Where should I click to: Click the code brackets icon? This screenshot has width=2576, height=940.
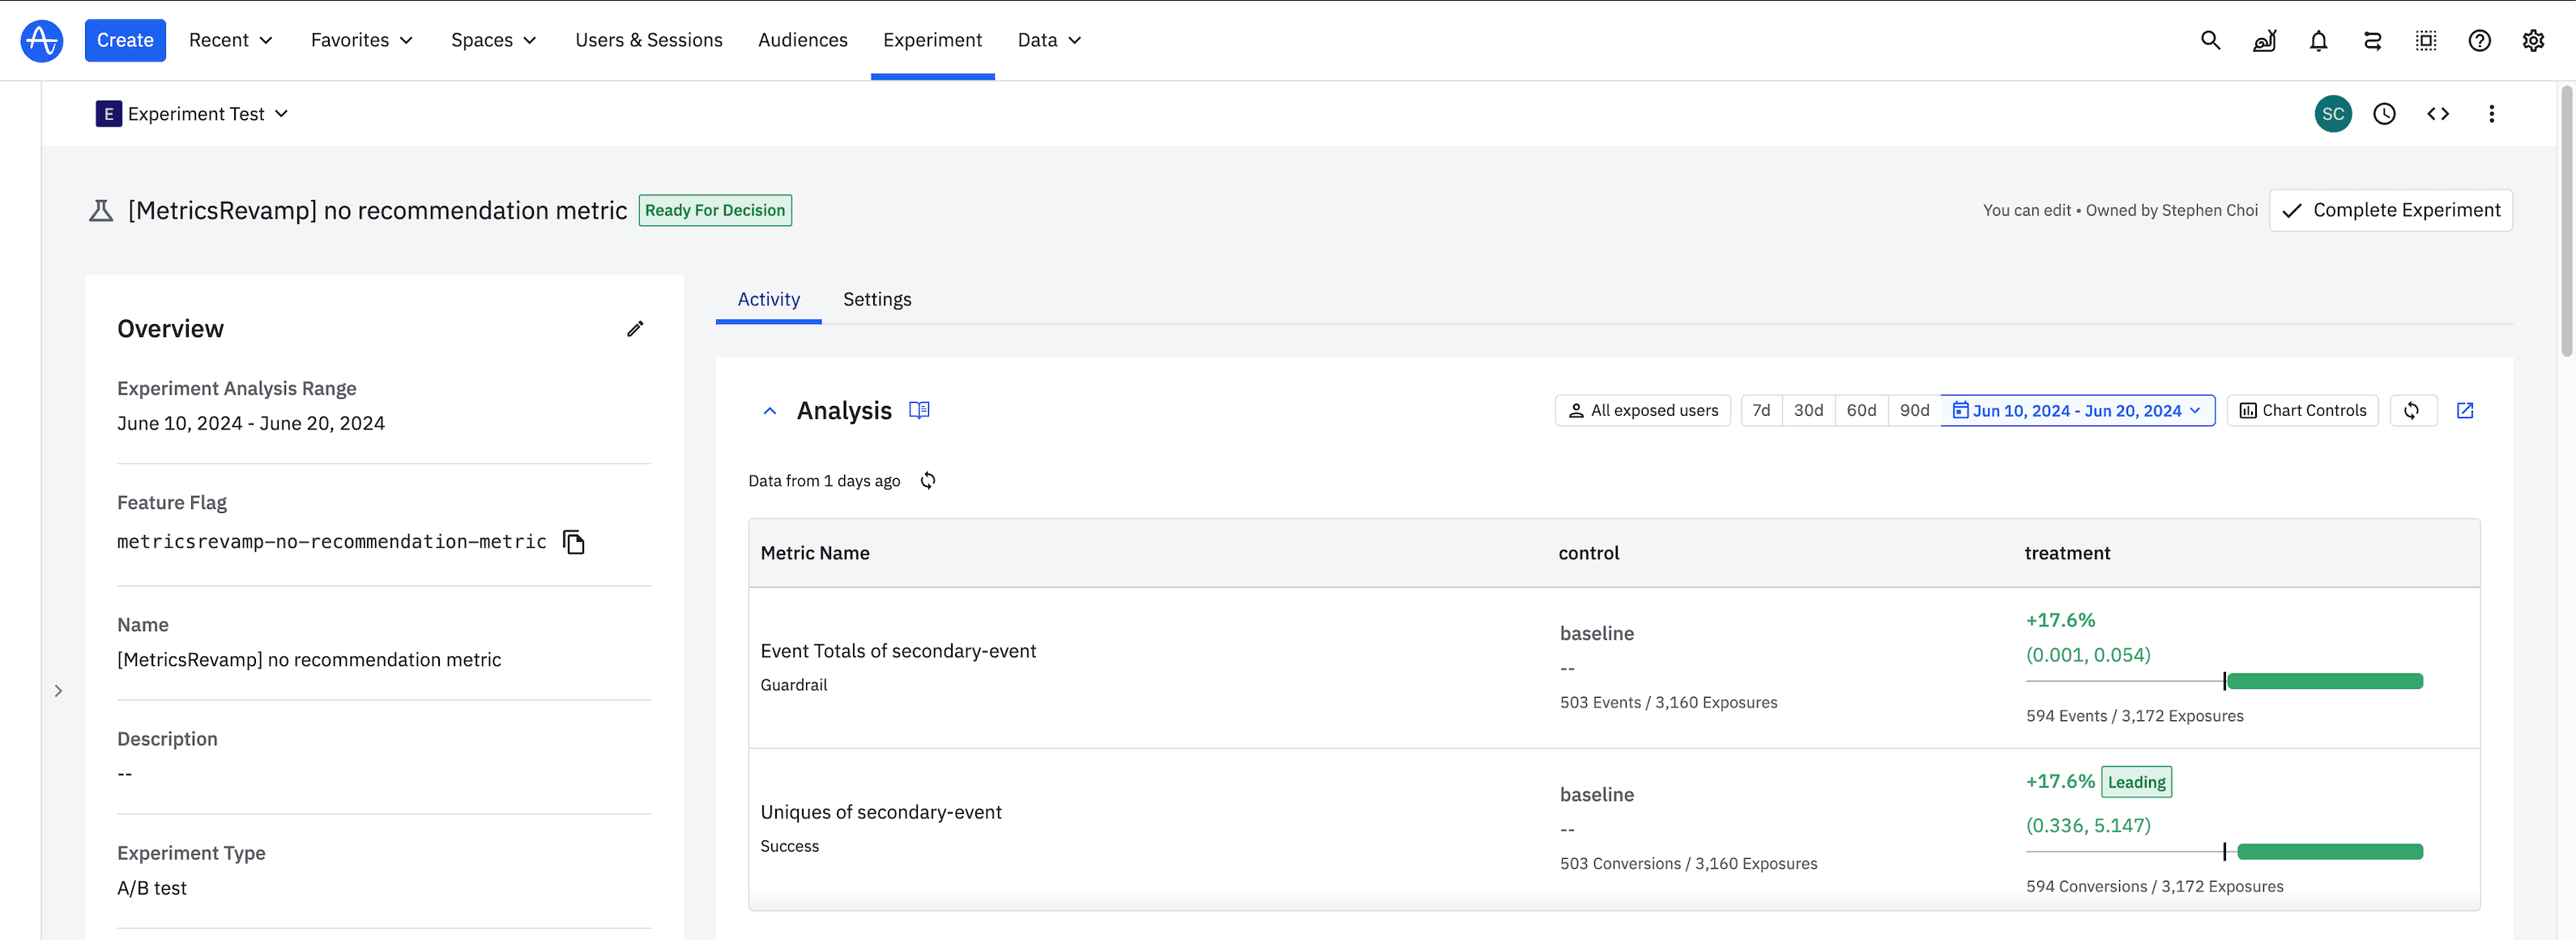(x=2438, y=114)
